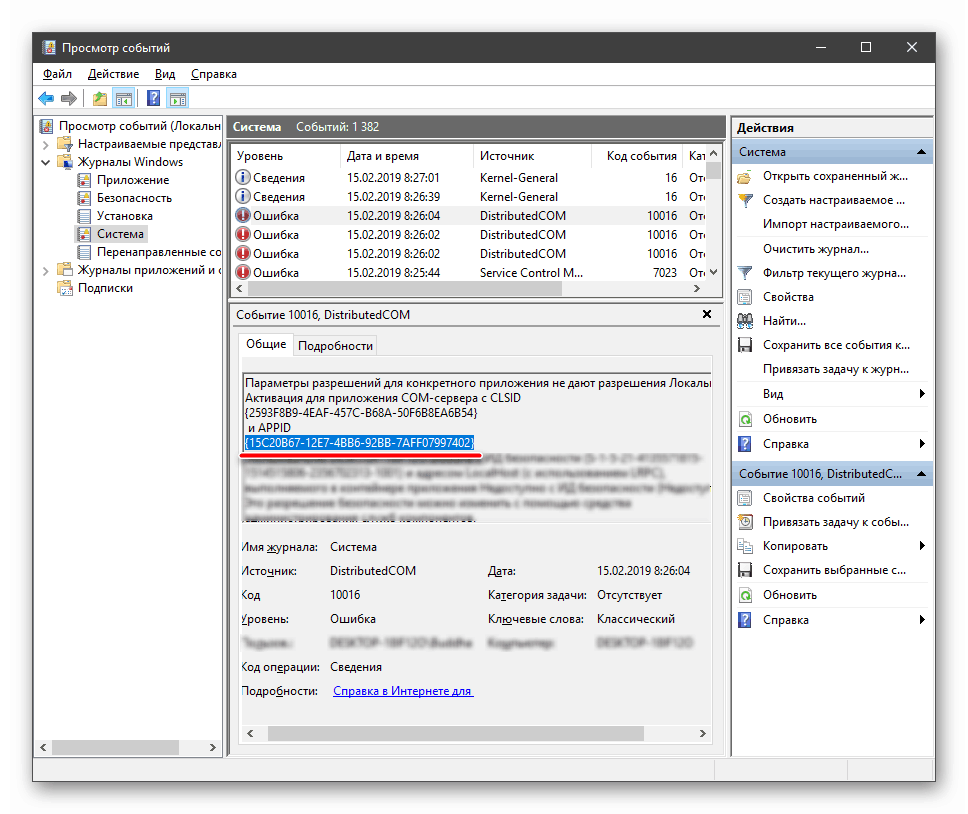Collapse the Система actions section
Viewport: 968px width, 814px height.
921,152
